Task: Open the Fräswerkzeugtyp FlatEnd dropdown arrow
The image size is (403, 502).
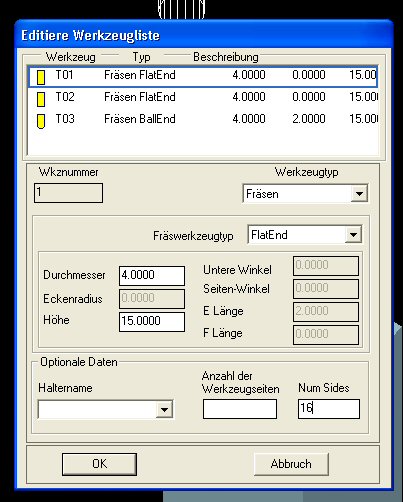Action: [353, 235]
